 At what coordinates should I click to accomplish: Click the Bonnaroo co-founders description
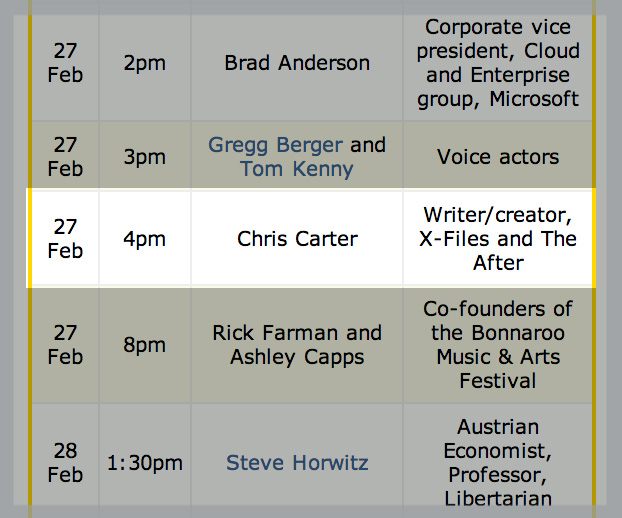point(498,345)
